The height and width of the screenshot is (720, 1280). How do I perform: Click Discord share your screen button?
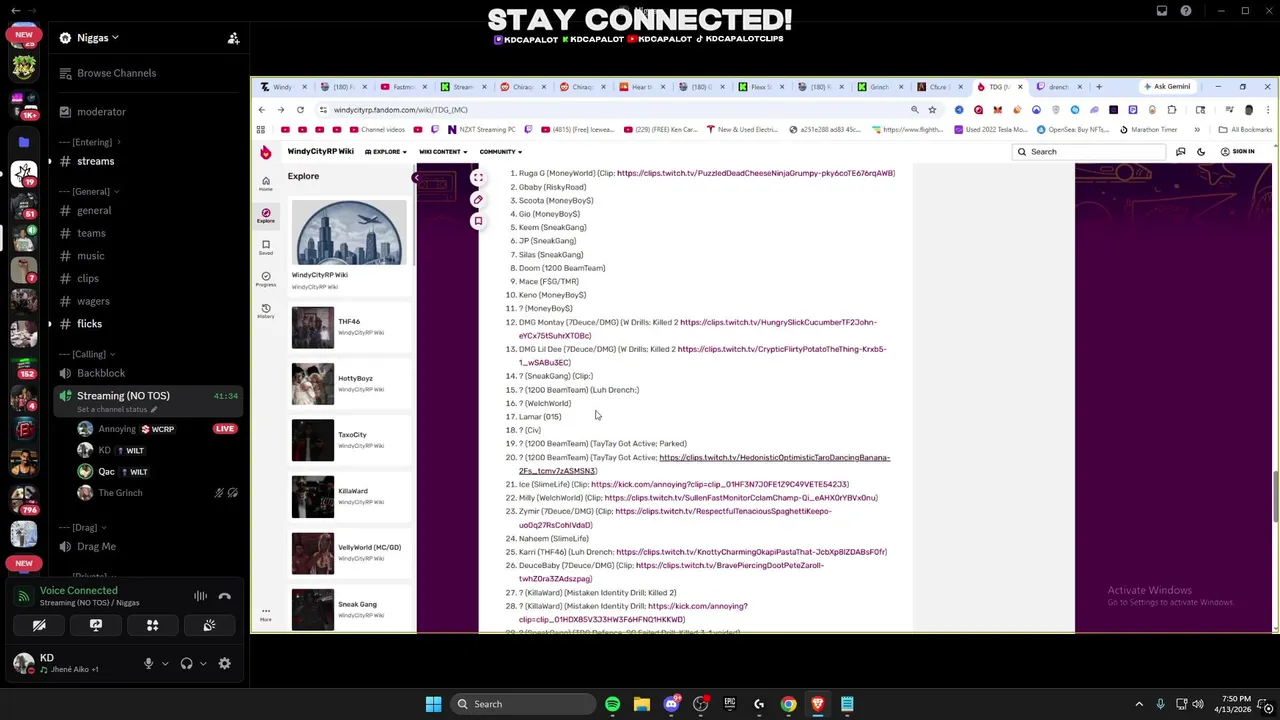pyautogui.click(x=96, y=625)
